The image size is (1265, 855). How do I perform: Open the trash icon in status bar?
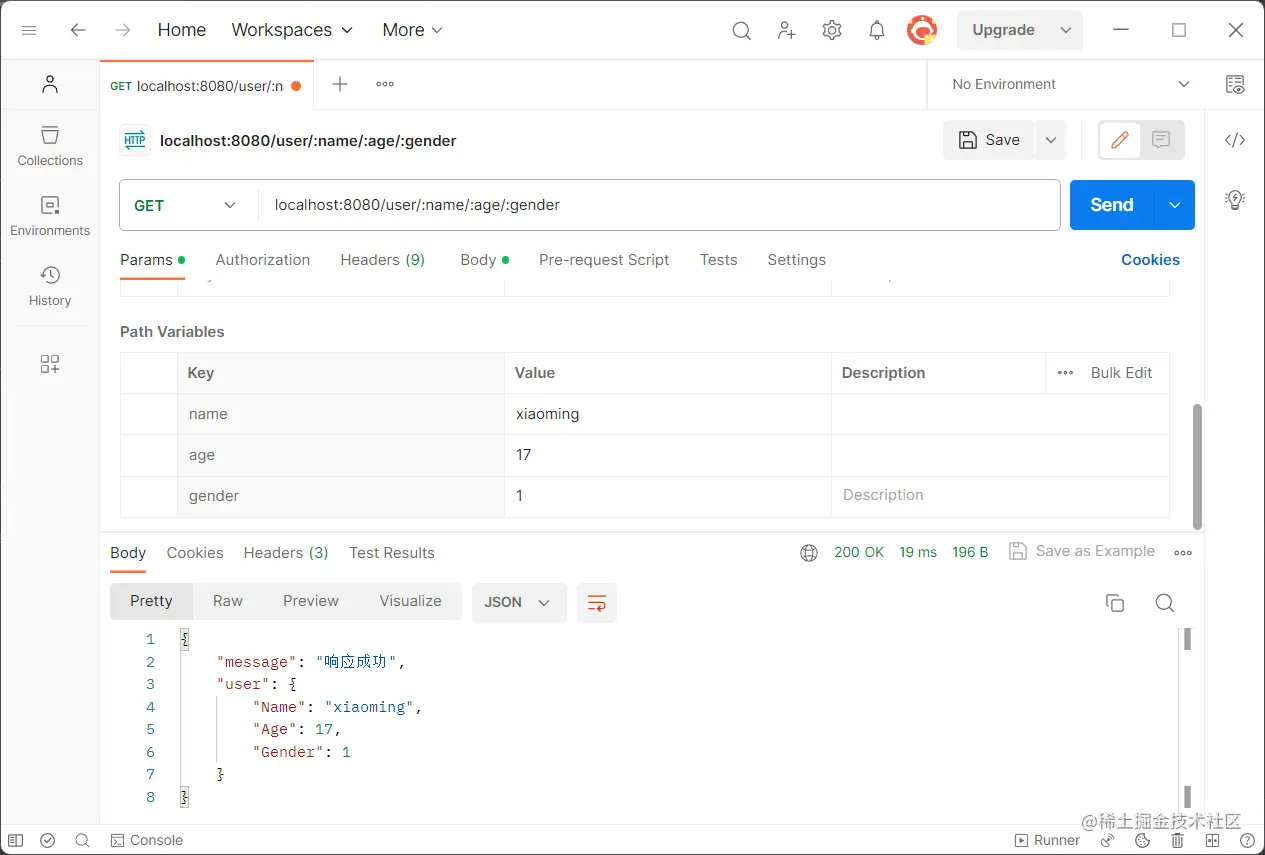1178,841
